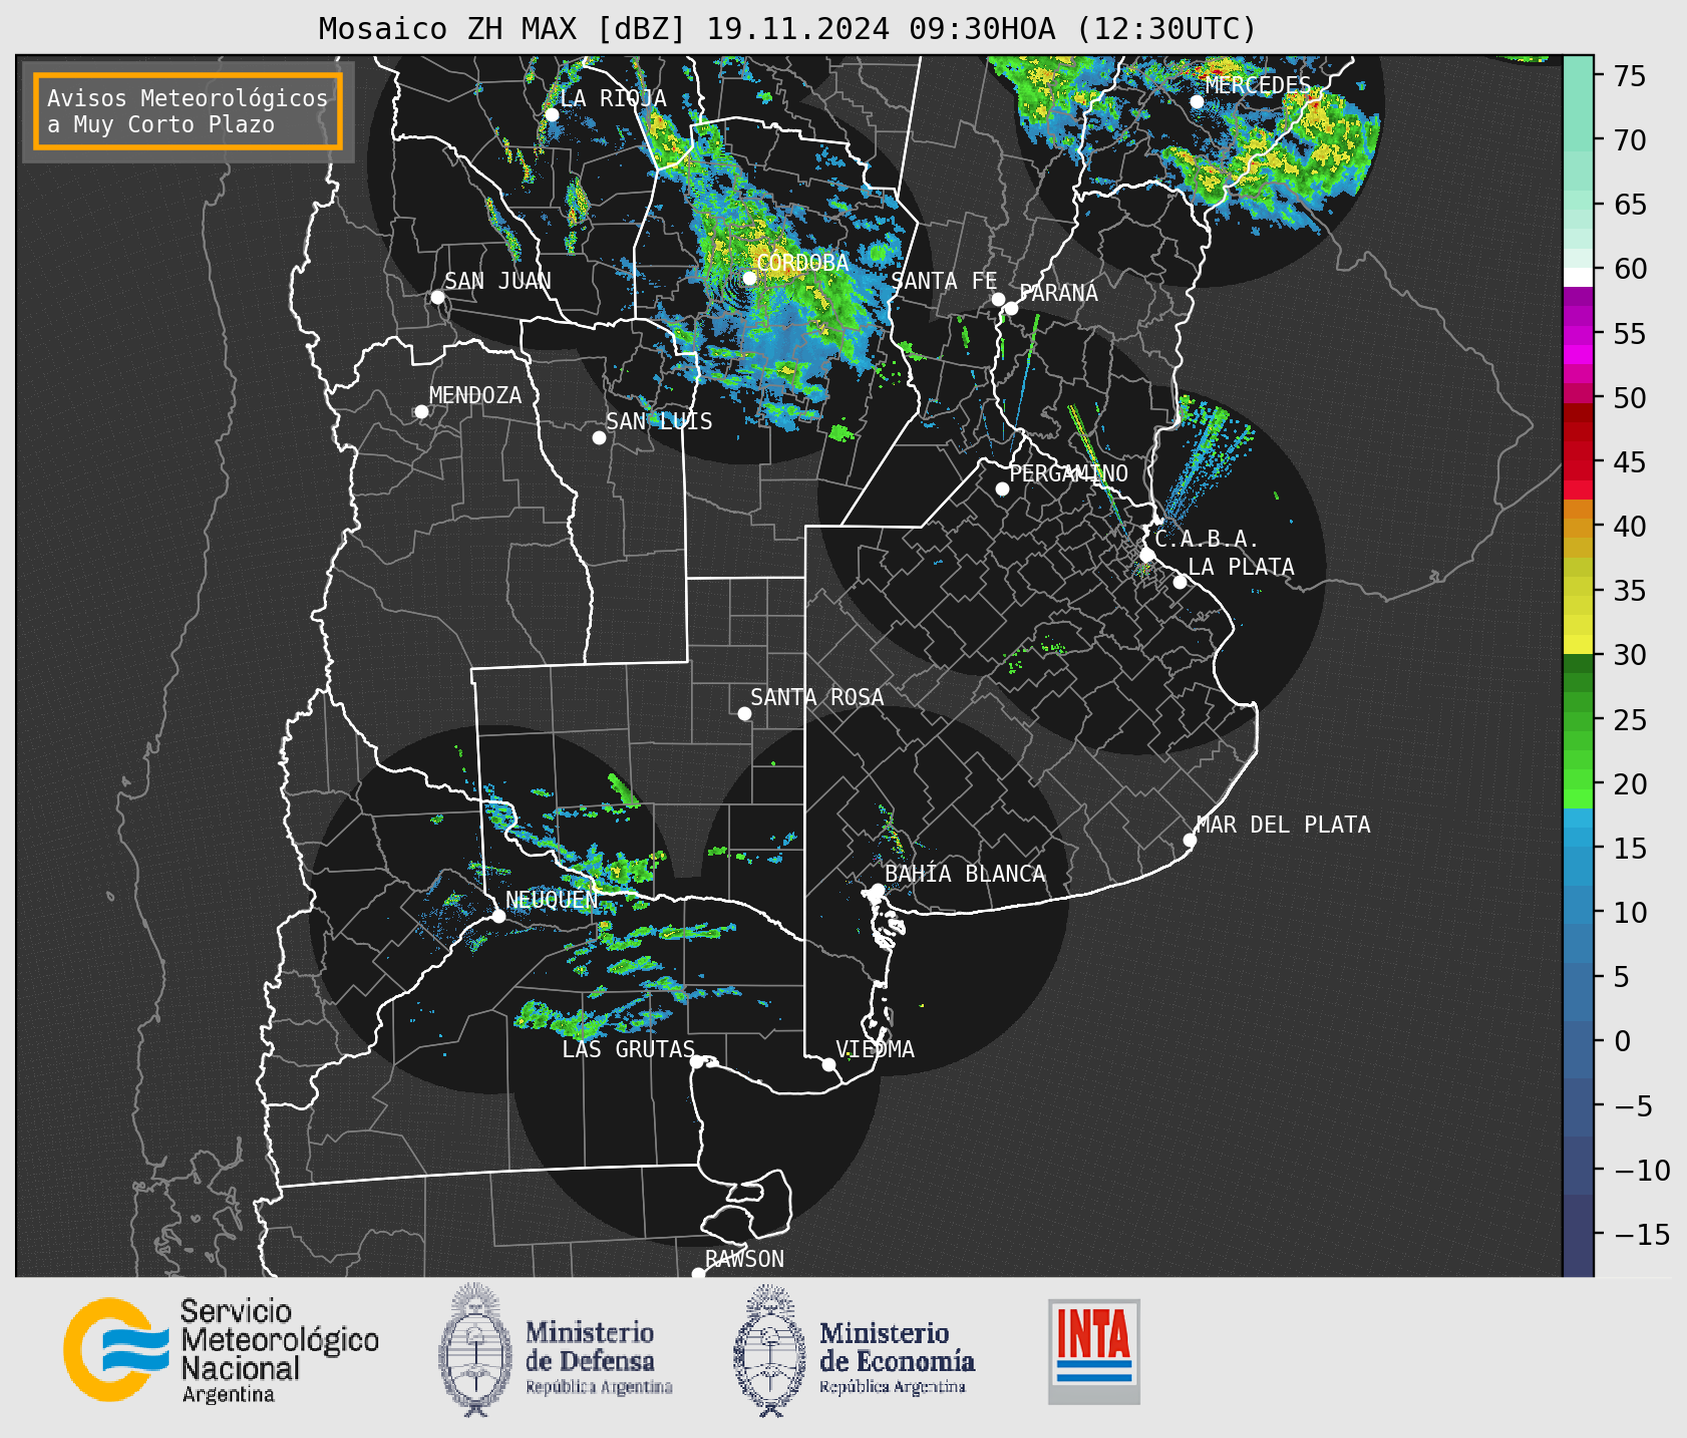Click the BAHÍA BLANCA city label
This screenshot has width=1687, height=1438.
click(x=965, y=874)
